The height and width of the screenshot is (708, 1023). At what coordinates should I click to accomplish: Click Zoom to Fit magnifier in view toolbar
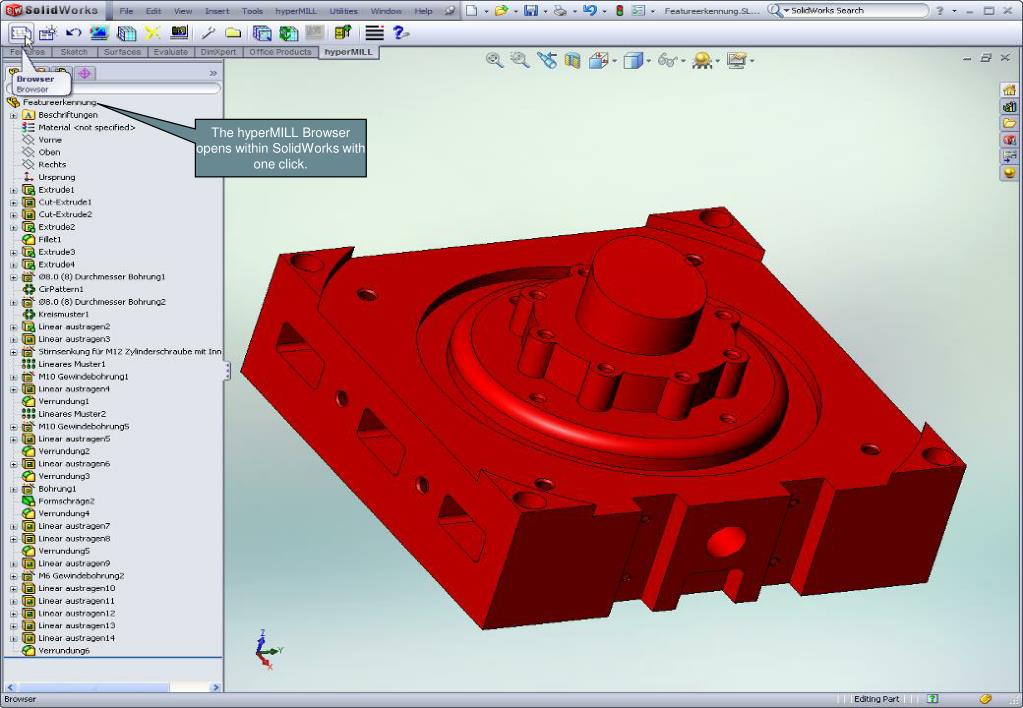pyautogui.click(x=495, y=60)
